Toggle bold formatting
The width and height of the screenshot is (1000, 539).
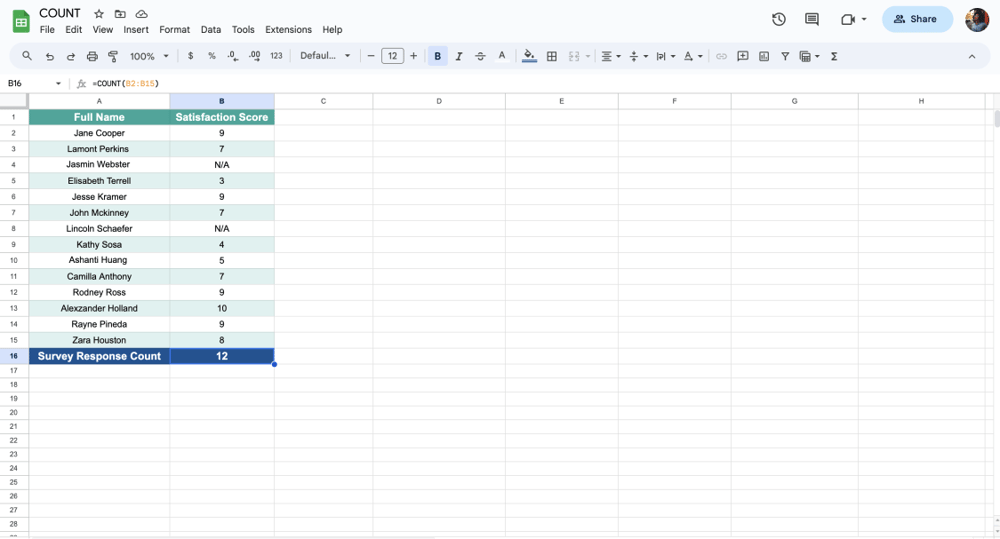coord(437,57)
